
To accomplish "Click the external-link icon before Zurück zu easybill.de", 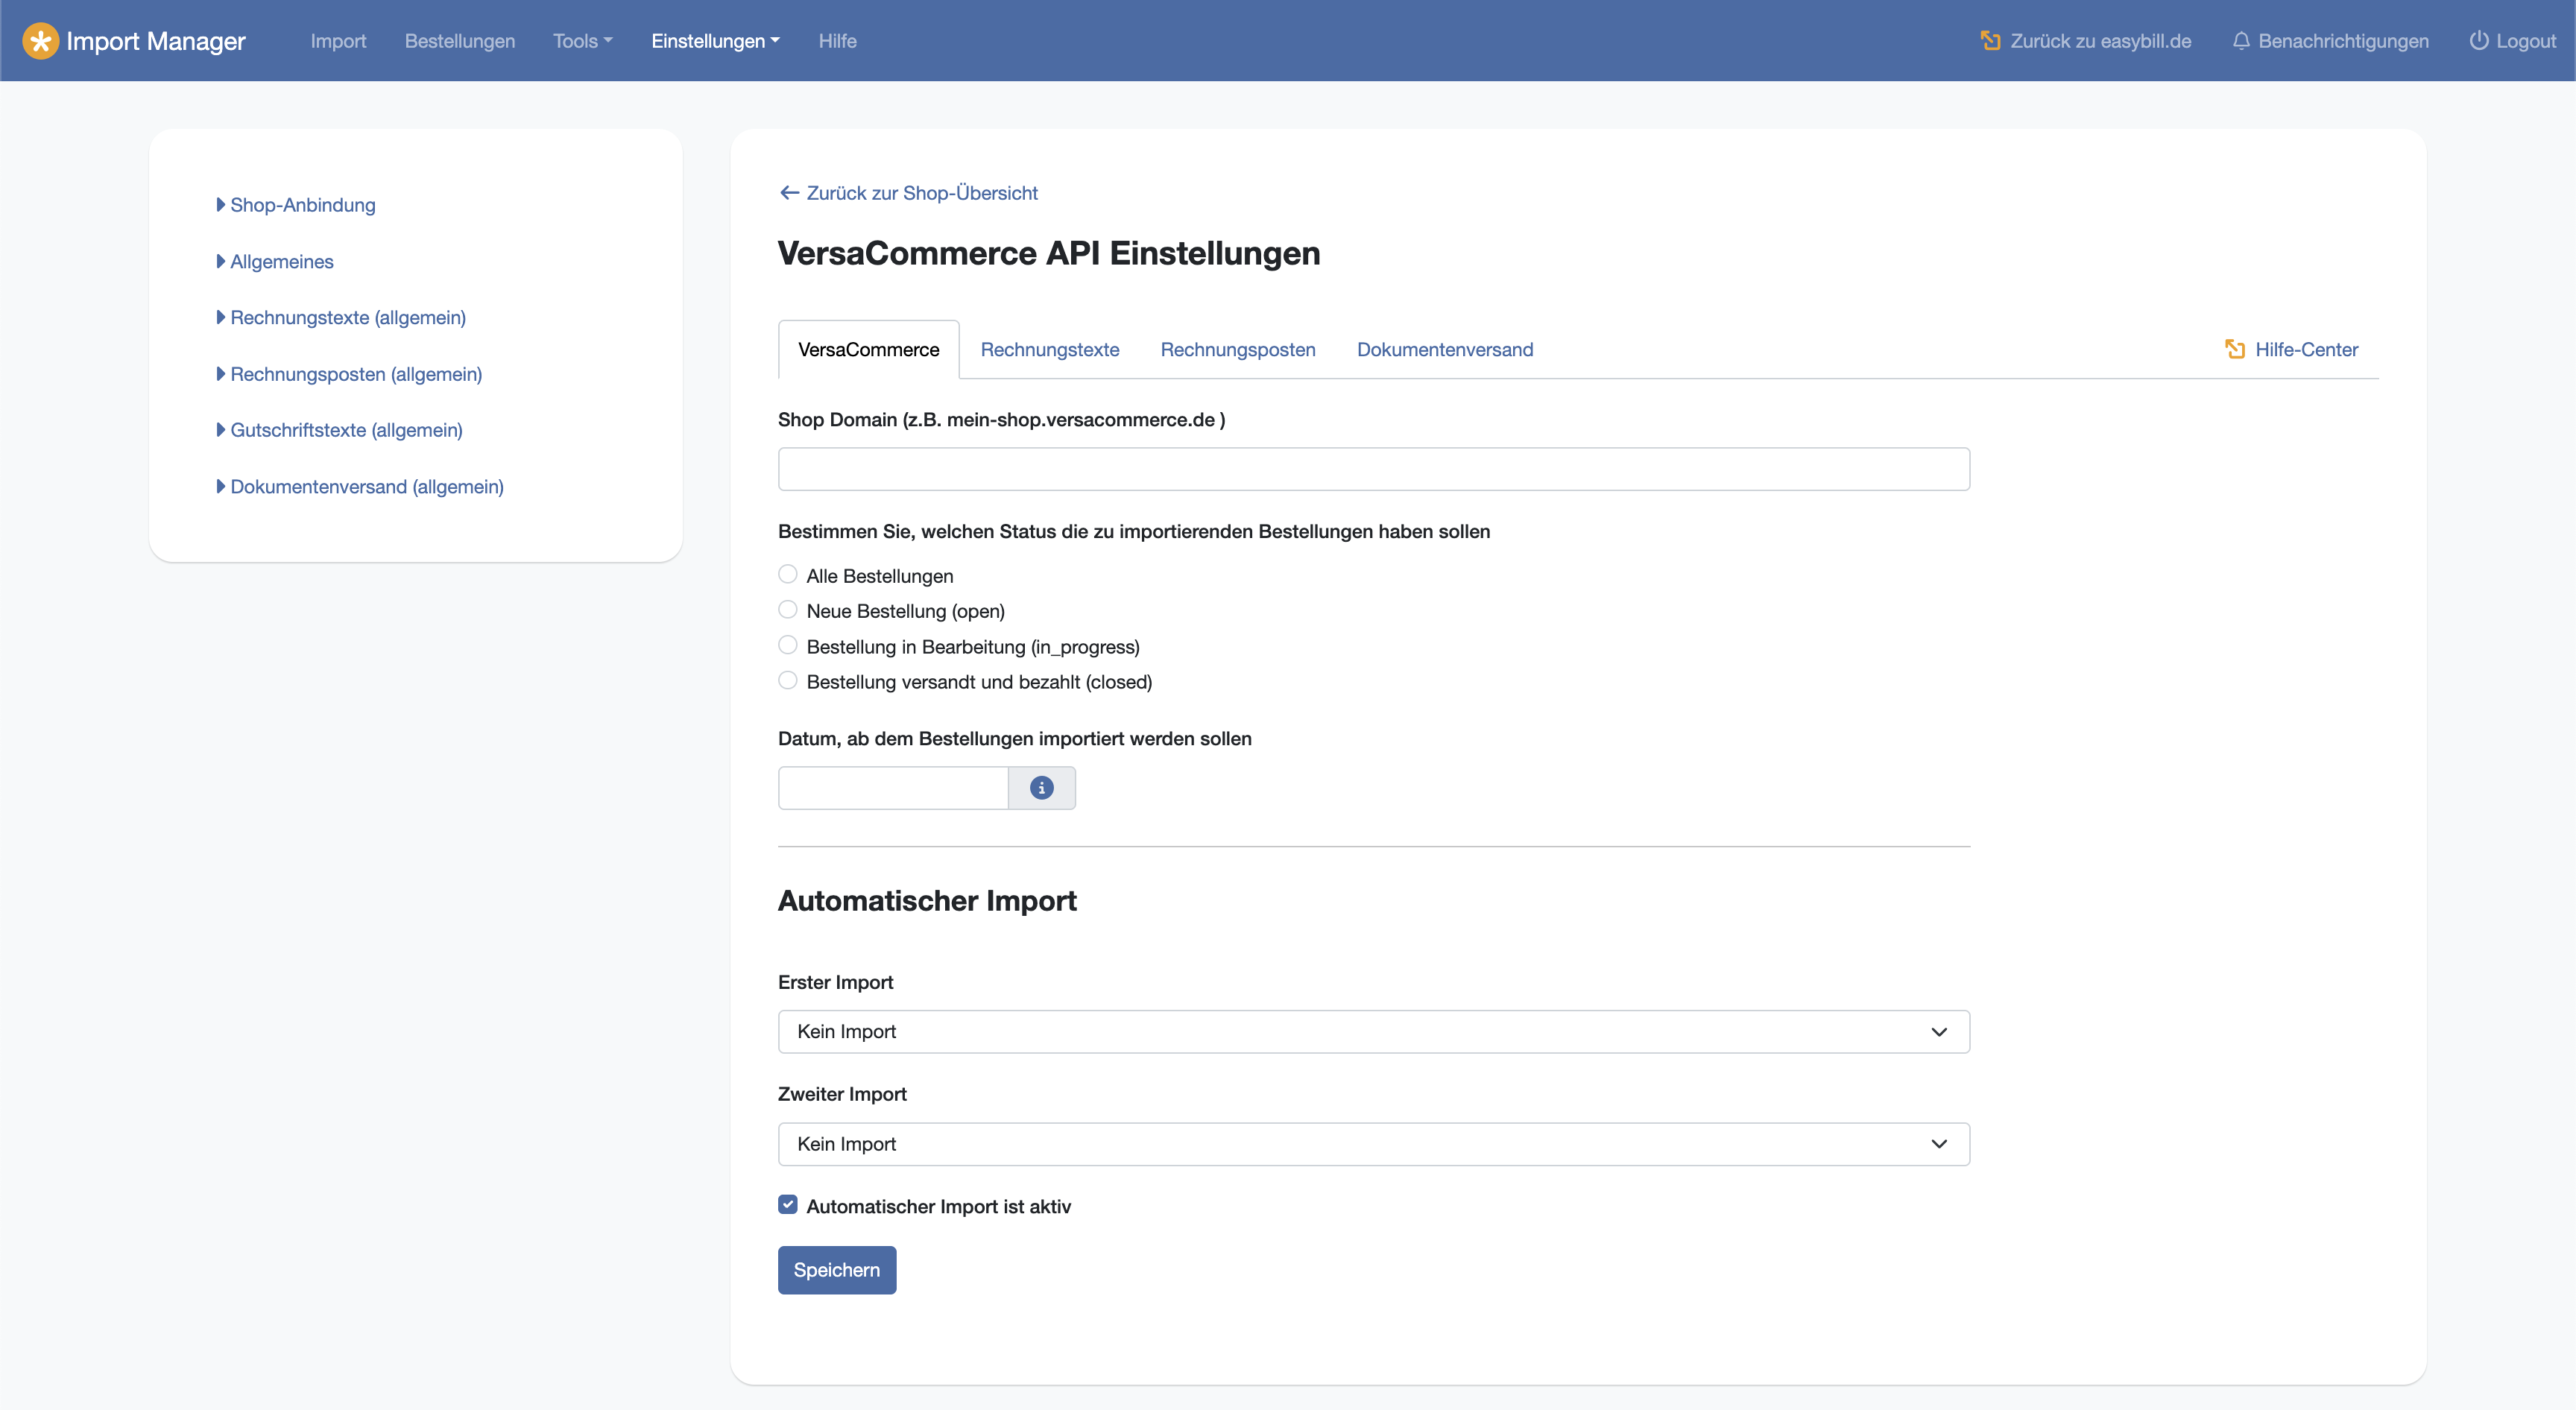I will tap(1990, 41).
